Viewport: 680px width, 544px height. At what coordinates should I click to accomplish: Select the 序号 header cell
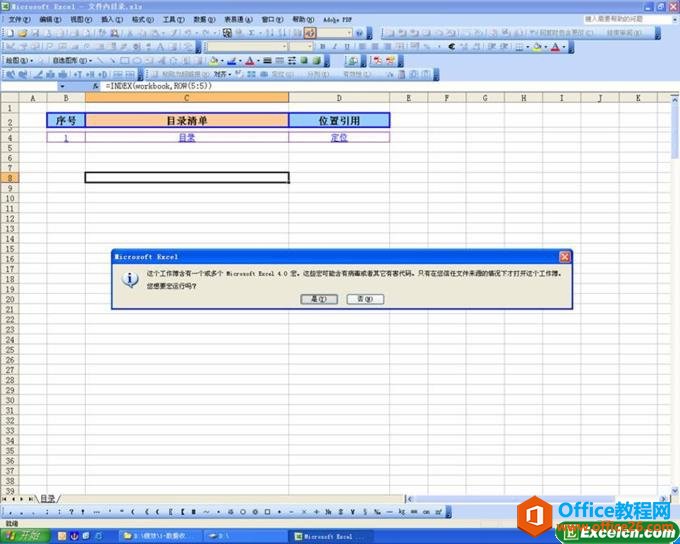66,120
